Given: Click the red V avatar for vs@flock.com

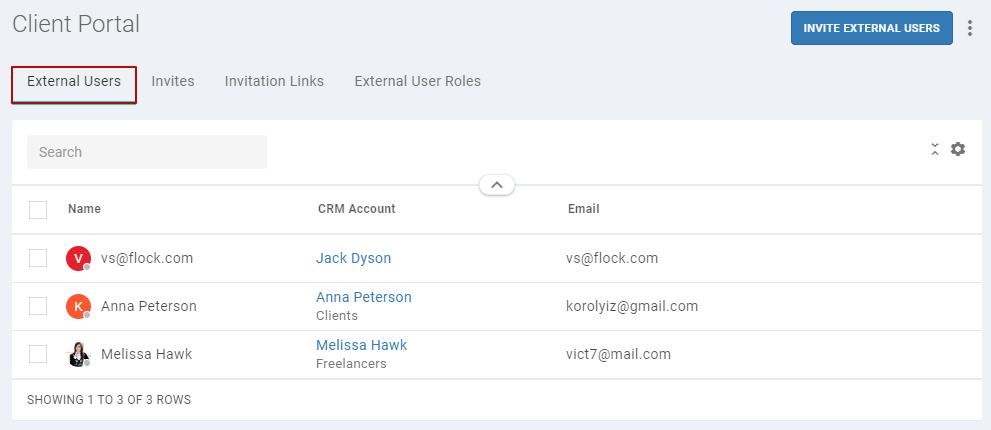Looking at the screenshot, I should pyautogui.click(x=78, y=258).
